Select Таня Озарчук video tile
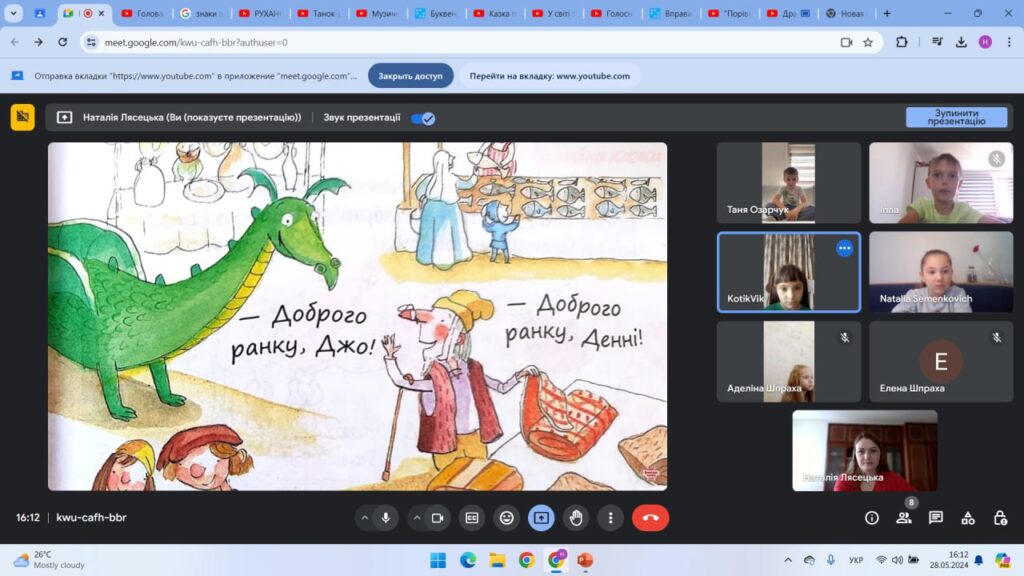This screenshot has width=1024, height=576. (x=788, y=183)
